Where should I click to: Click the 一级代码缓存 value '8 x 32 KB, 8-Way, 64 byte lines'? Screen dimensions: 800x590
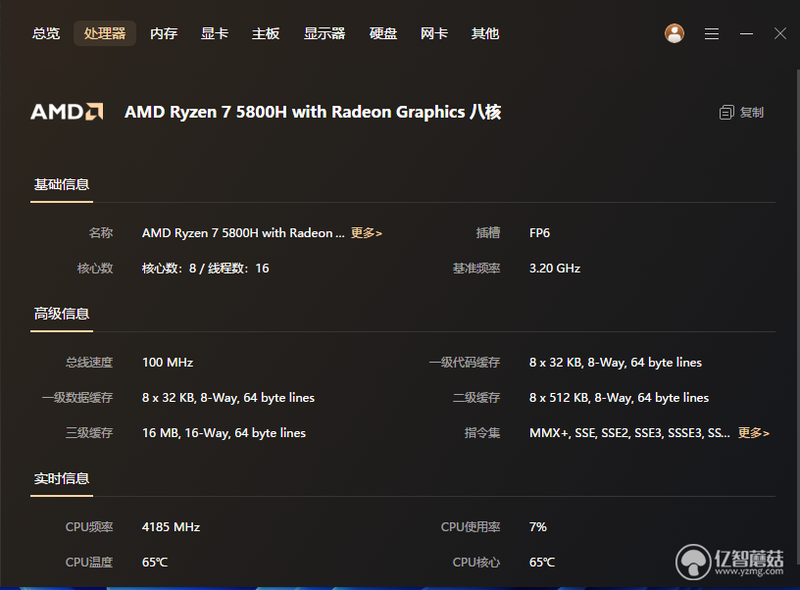coord(615,363)
